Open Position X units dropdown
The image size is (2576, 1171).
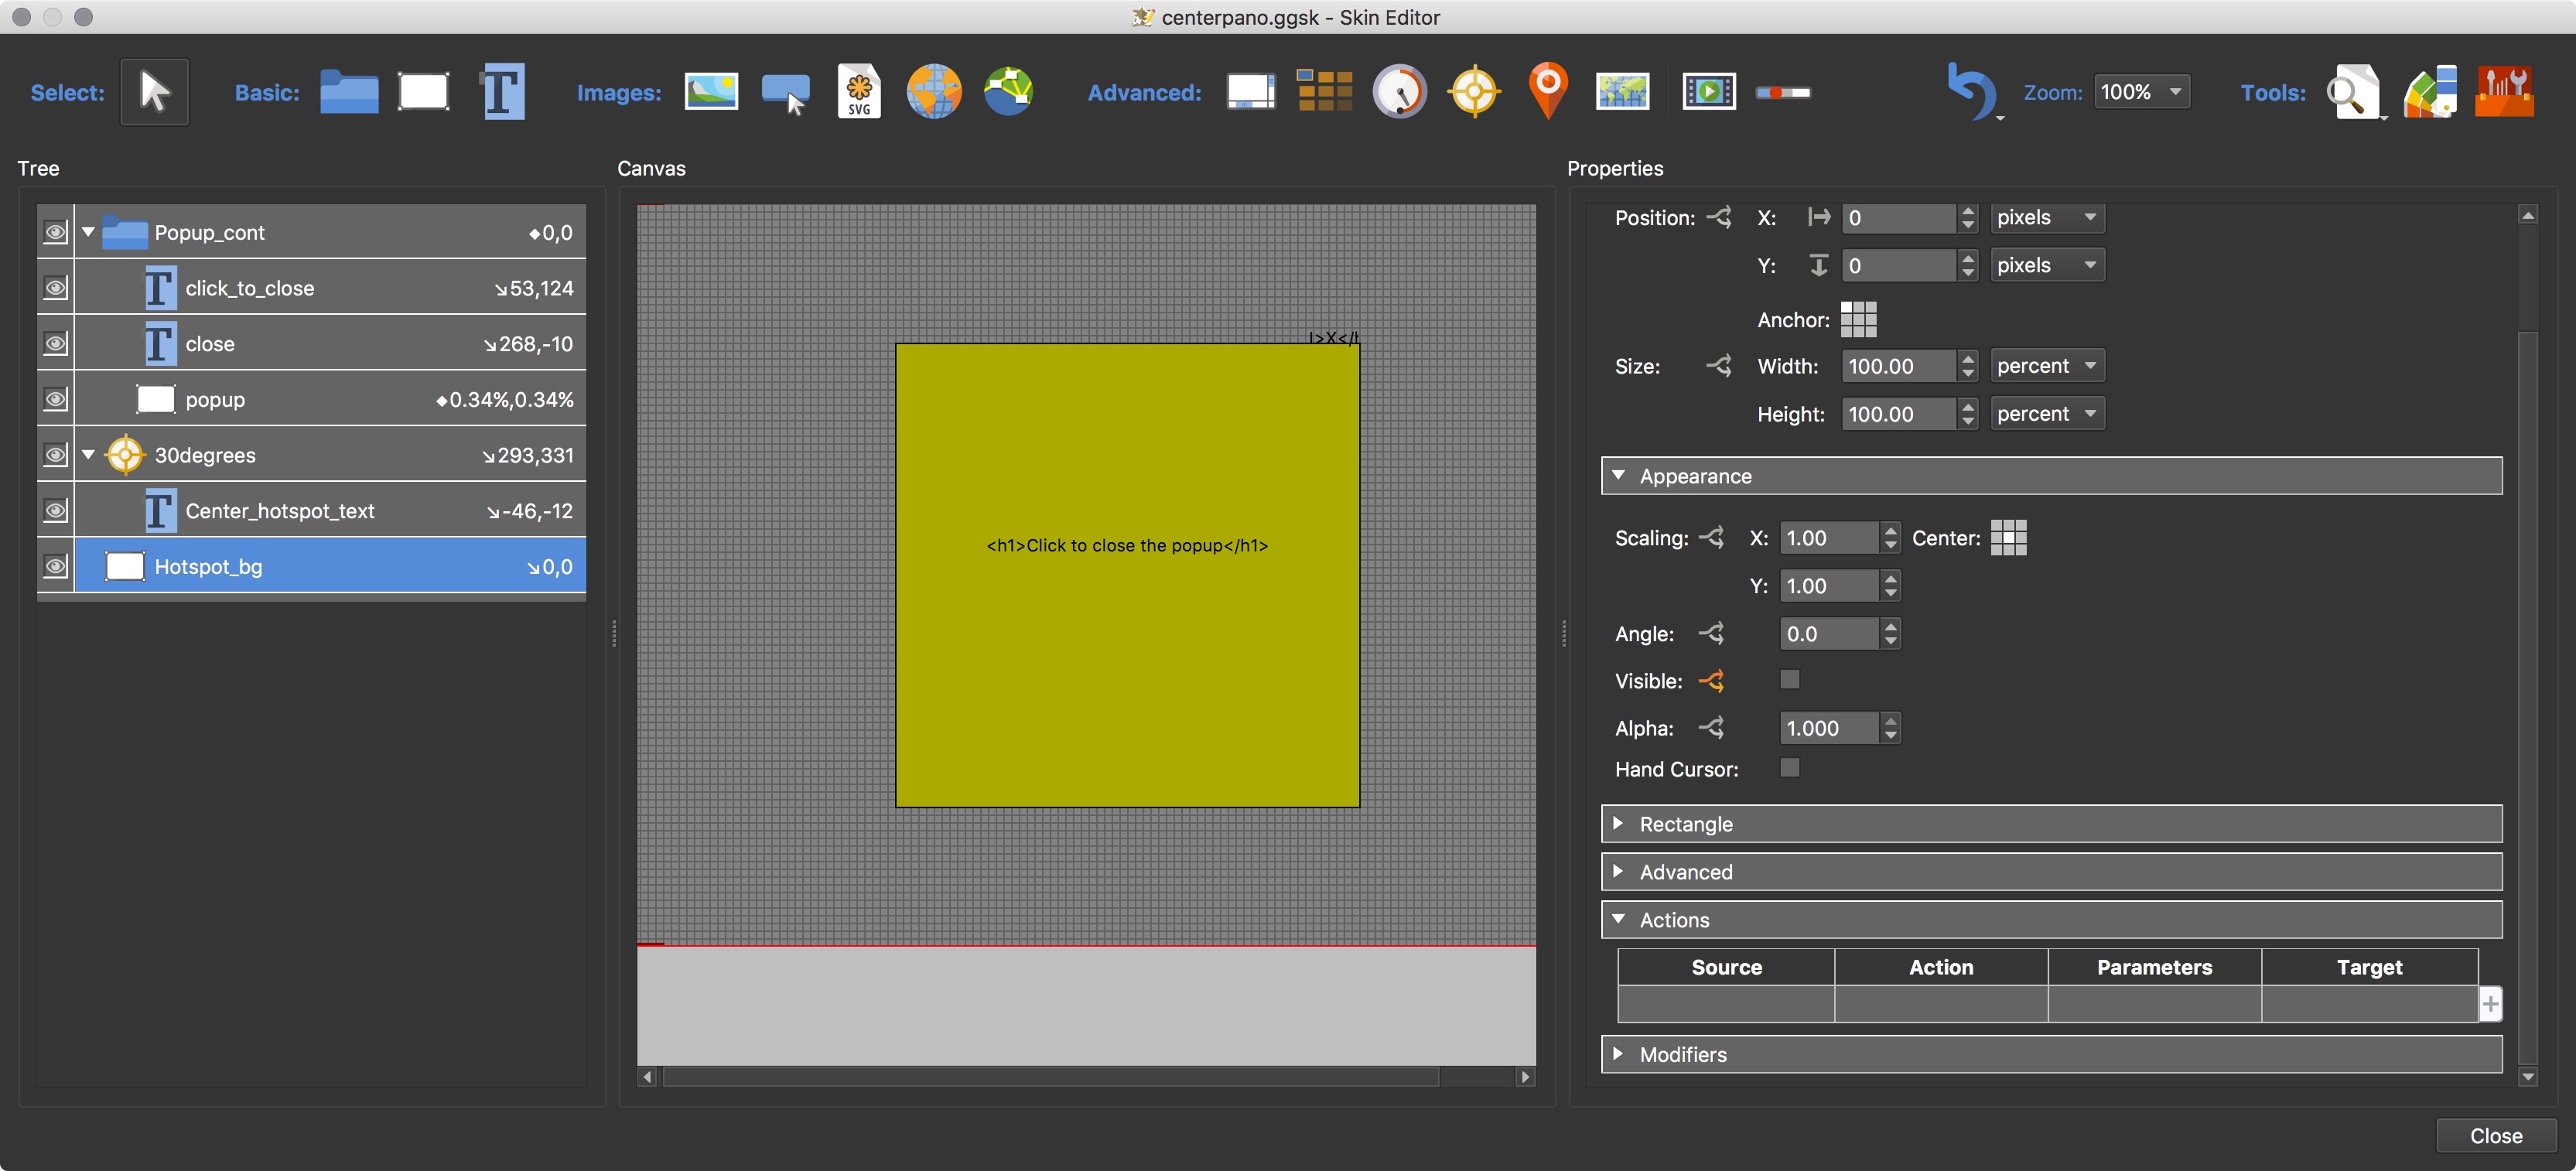point(2047,217)
